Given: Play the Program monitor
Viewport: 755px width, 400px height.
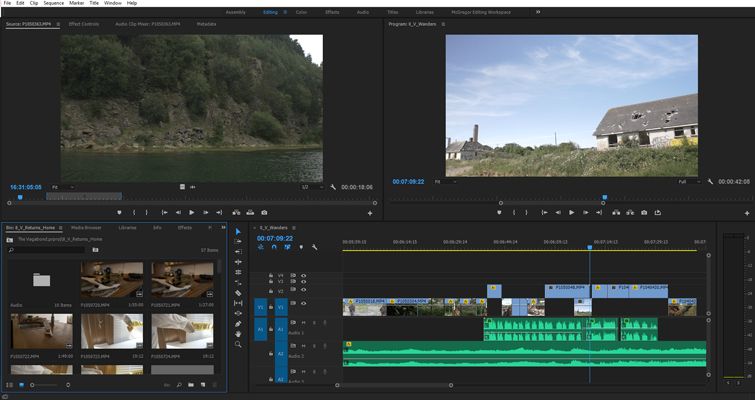Looking at the screenshot, I should (572, 212).
